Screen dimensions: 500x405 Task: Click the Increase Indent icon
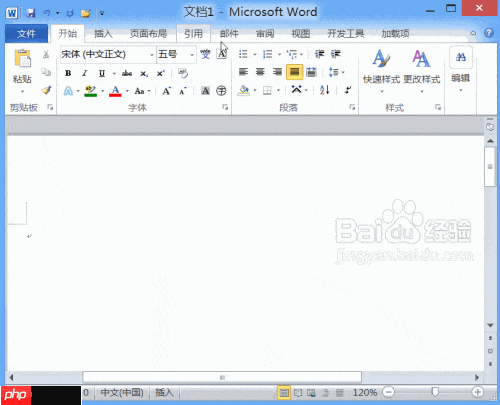coord(335,54)
